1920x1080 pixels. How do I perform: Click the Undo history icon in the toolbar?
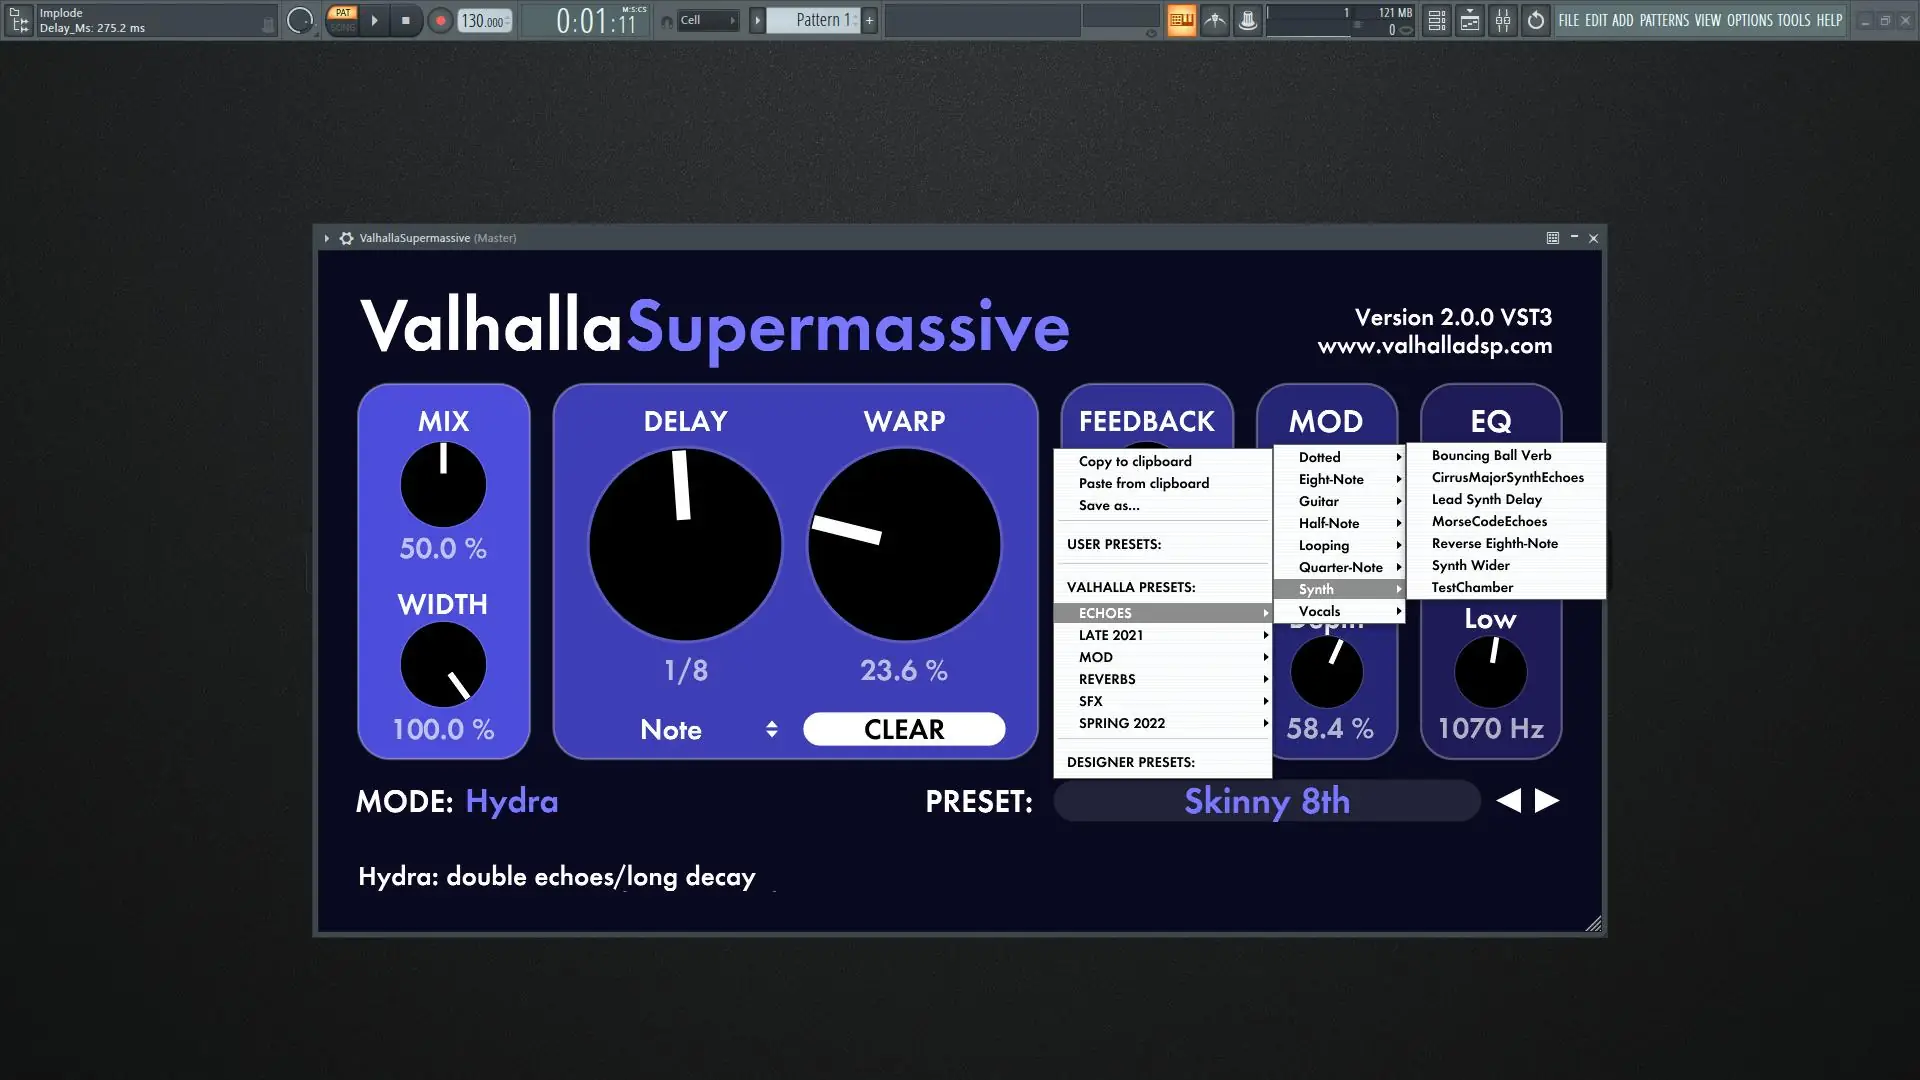pyautogui.click(x=1535, y=20)
